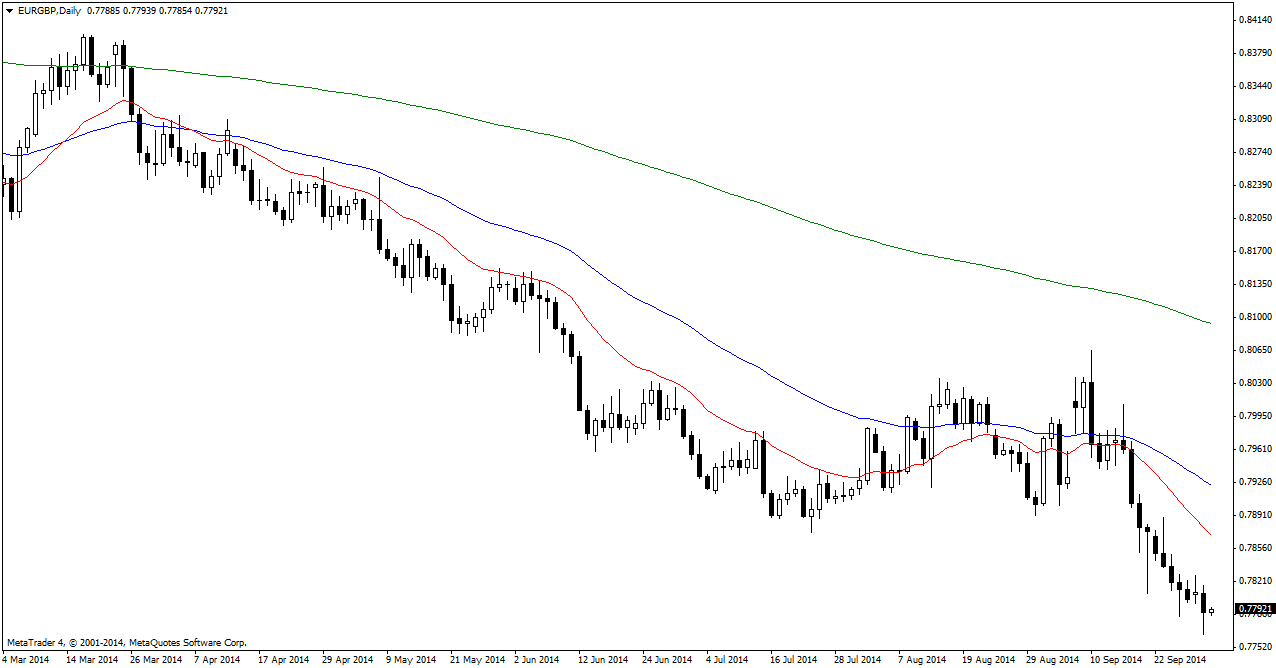
Task: Select the 4 Mar 2014 date label
Action: [25, 660]
